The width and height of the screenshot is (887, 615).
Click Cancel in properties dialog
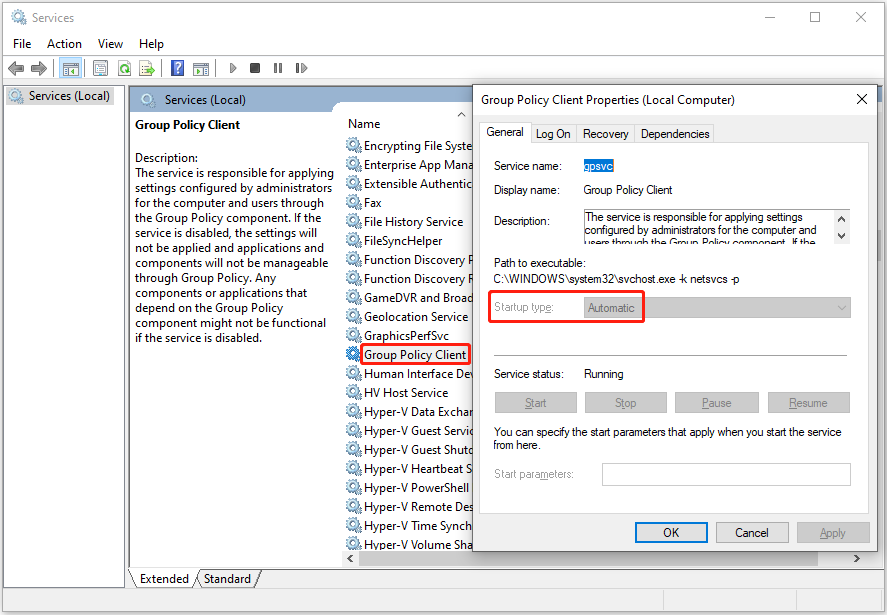click(x=752, y=532)
